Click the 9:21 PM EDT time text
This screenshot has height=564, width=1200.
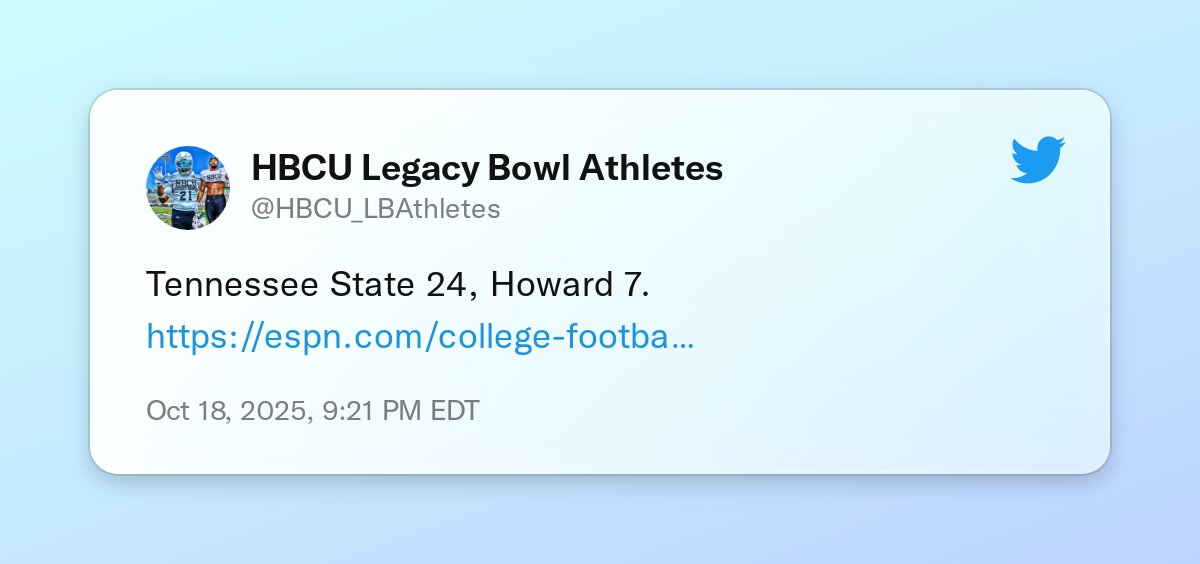(x=401, y=411)
